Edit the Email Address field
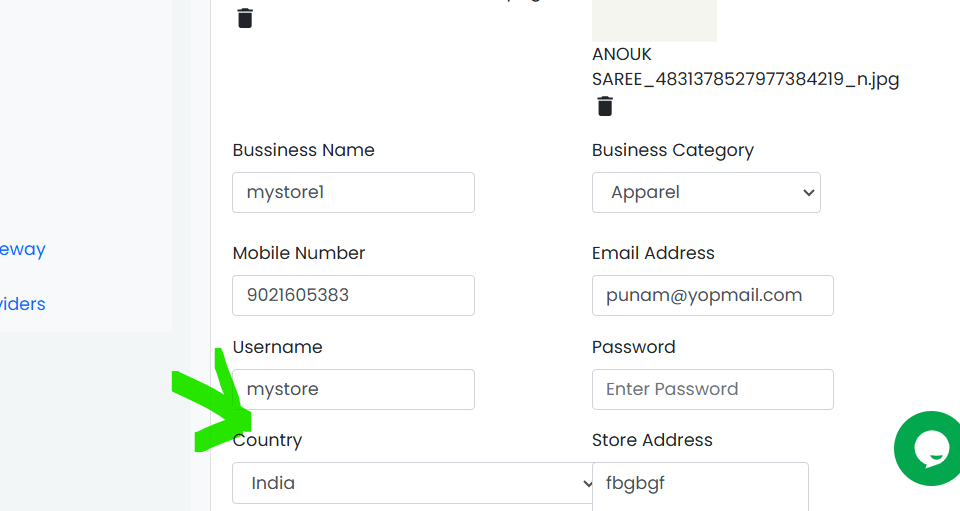 [713, 296]
